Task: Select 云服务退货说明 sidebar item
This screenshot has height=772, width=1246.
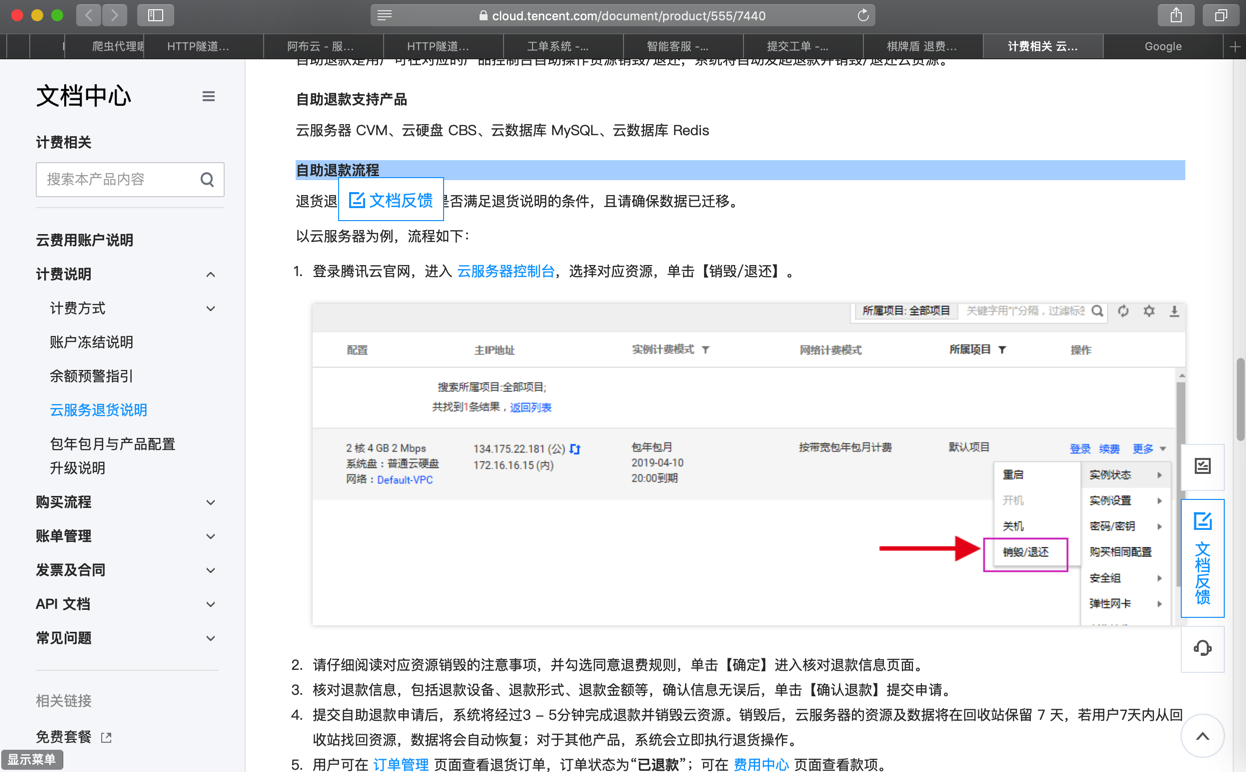Action: coord(98,410)
